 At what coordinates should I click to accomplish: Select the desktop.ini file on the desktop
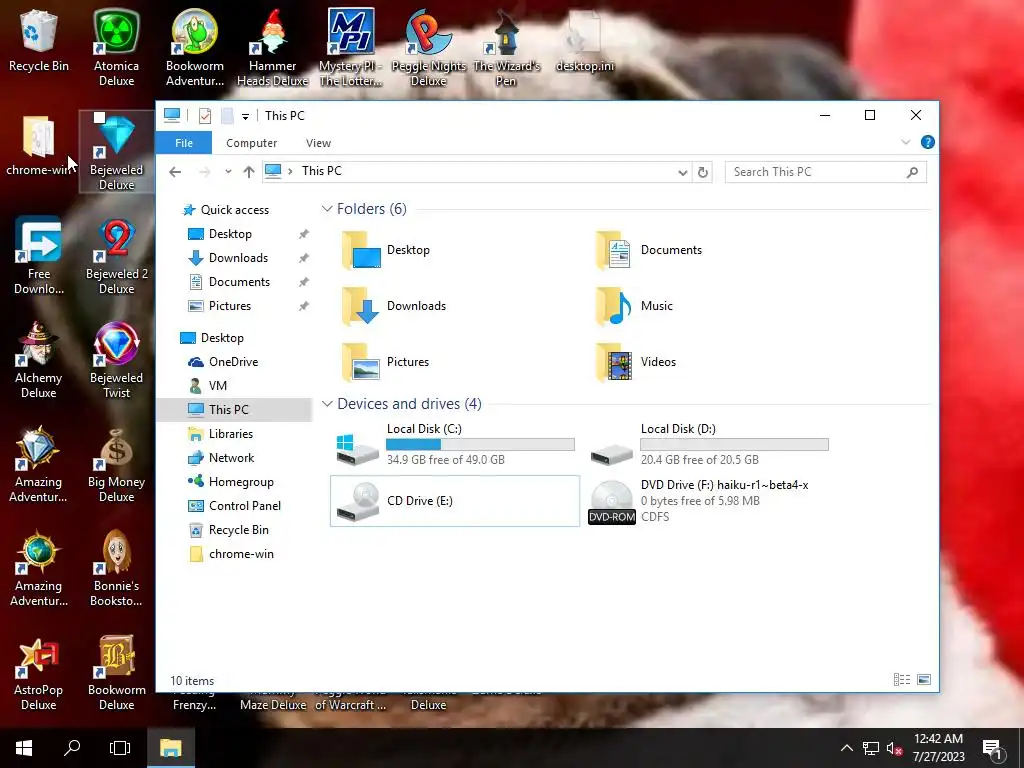584,40
